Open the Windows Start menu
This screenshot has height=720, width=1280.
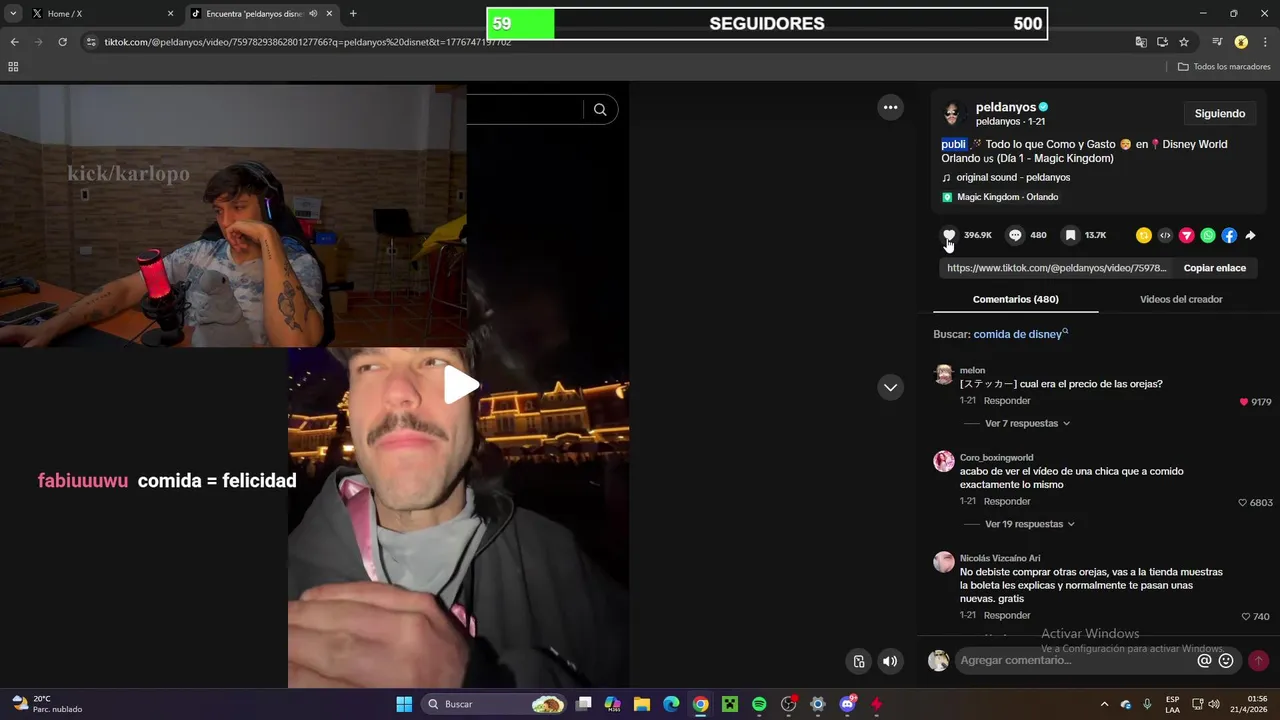pyautogui.click(x=404, y=704)
